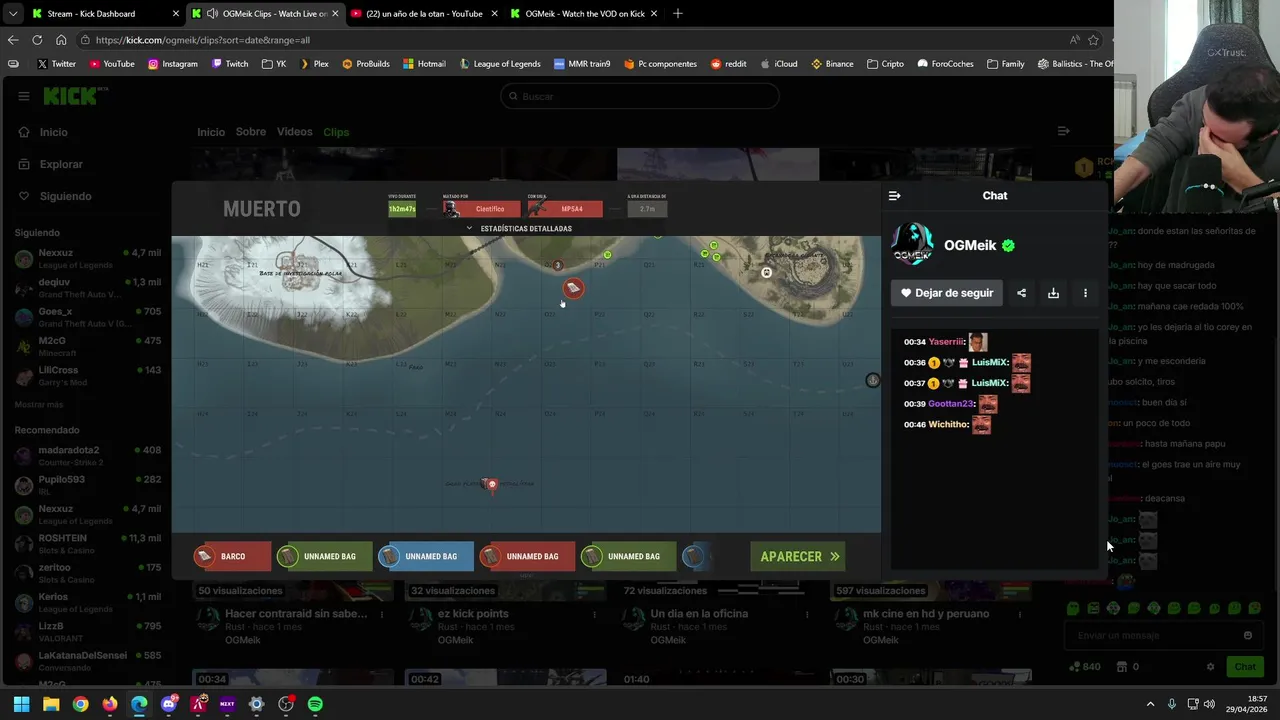Switch to the channel's Inicio tab
The height and width of the screenshot is (720, 1280).
211,132
